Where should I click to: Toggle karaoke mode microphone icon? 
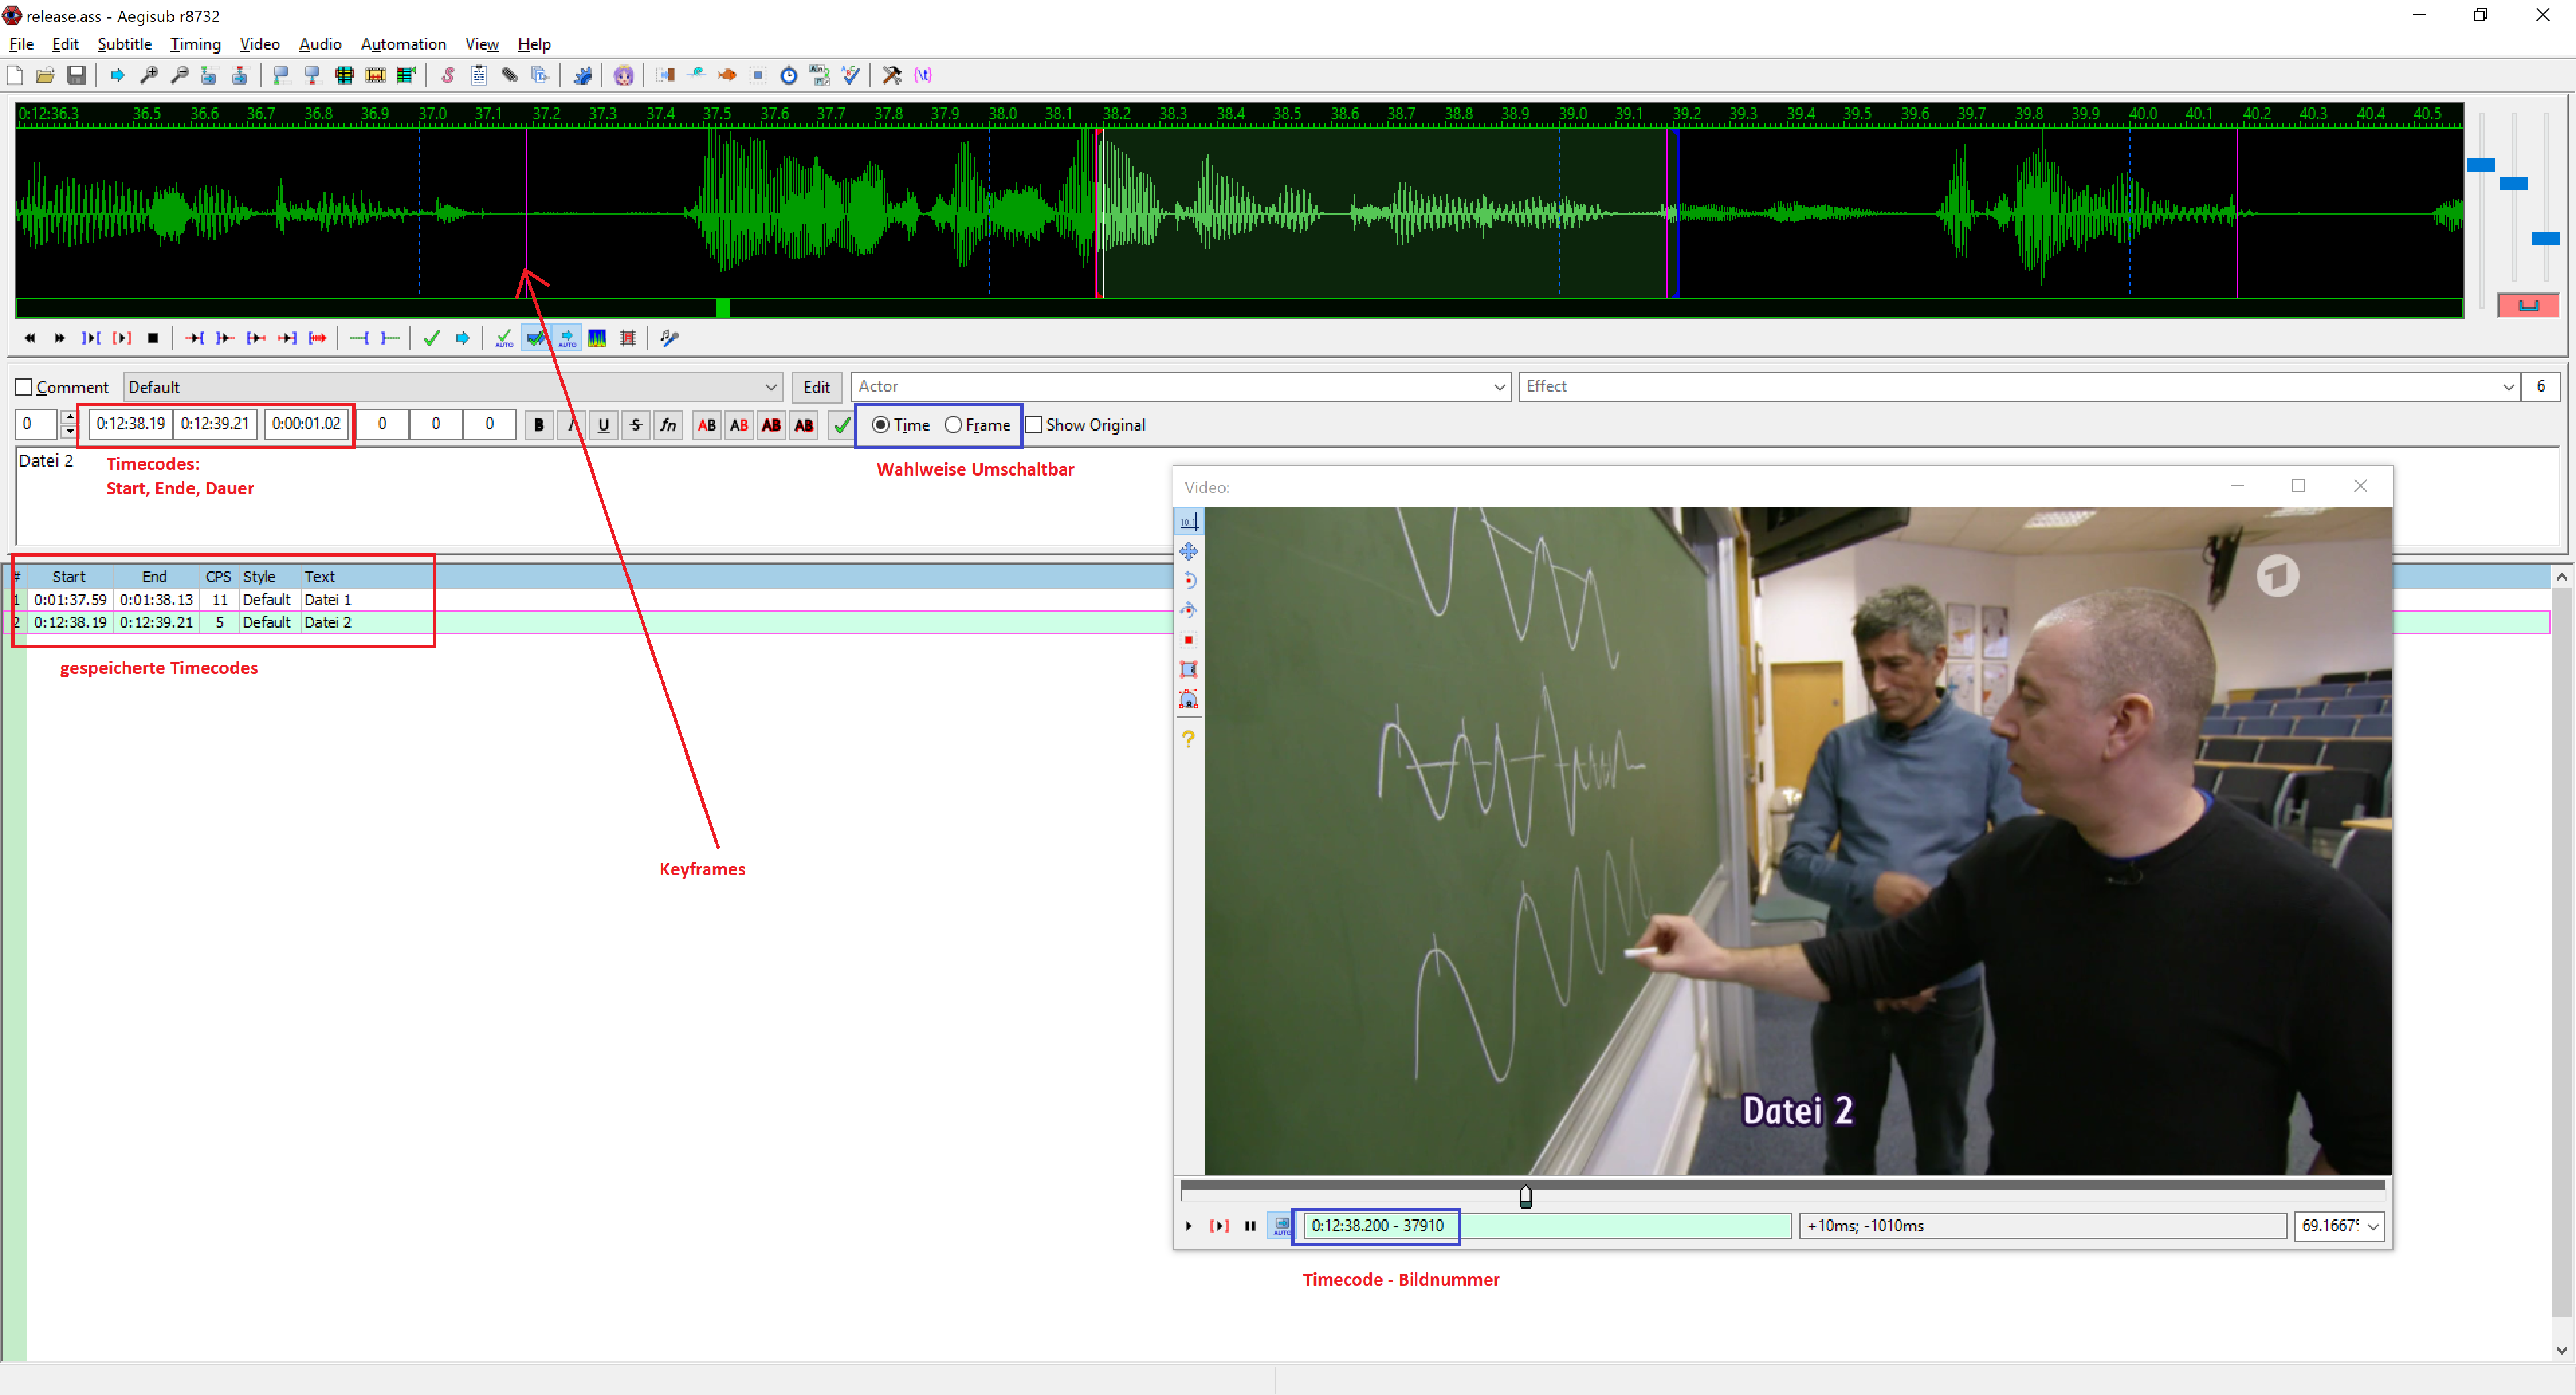(669, 338)
